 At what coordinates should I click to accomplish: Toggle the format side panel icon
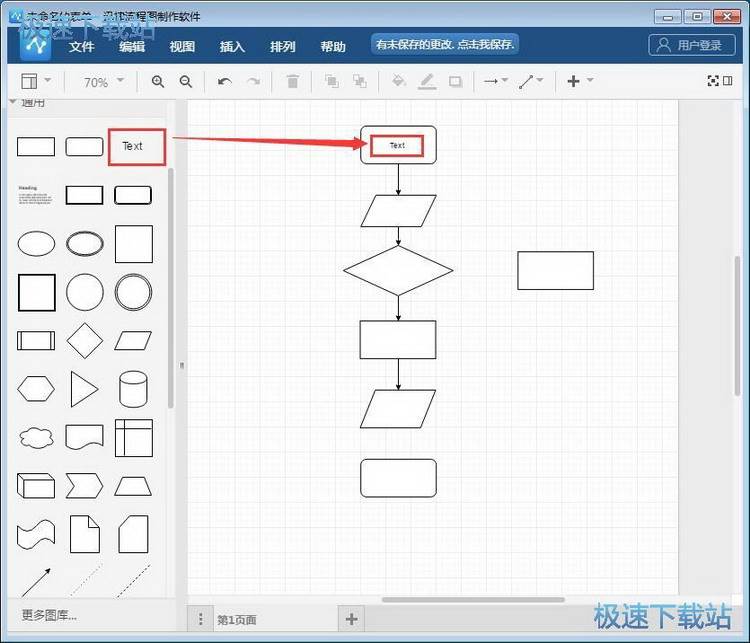[x=728, y=80]
